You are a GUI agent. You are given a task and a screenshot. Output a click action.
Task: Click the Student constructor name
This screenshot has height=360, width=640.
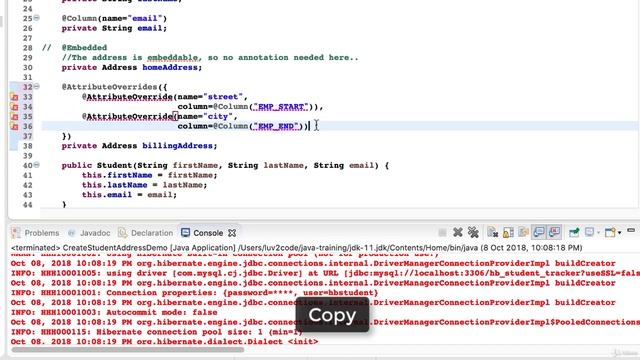tap(114, 165)
